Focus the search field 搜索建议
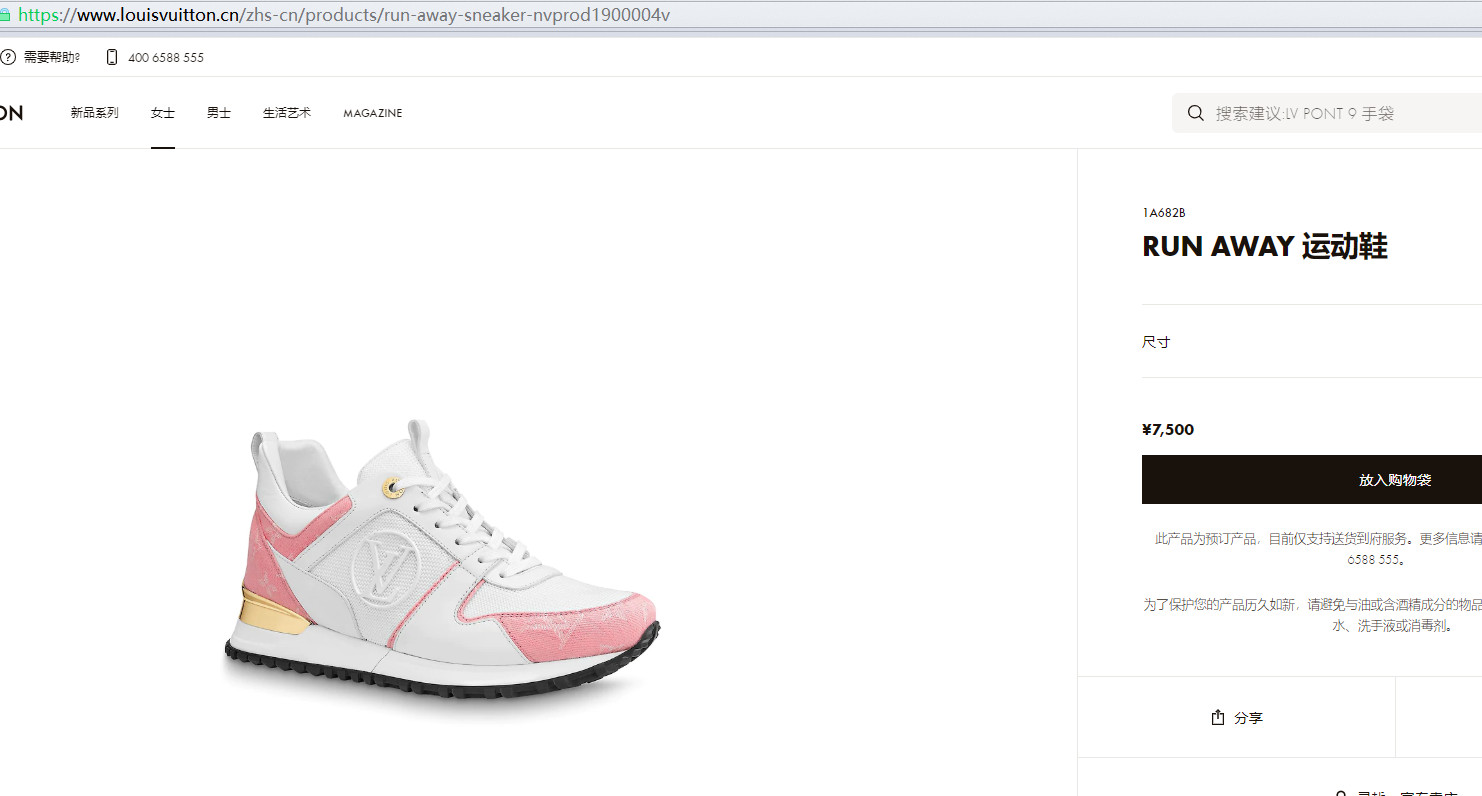 [1327, 113]
